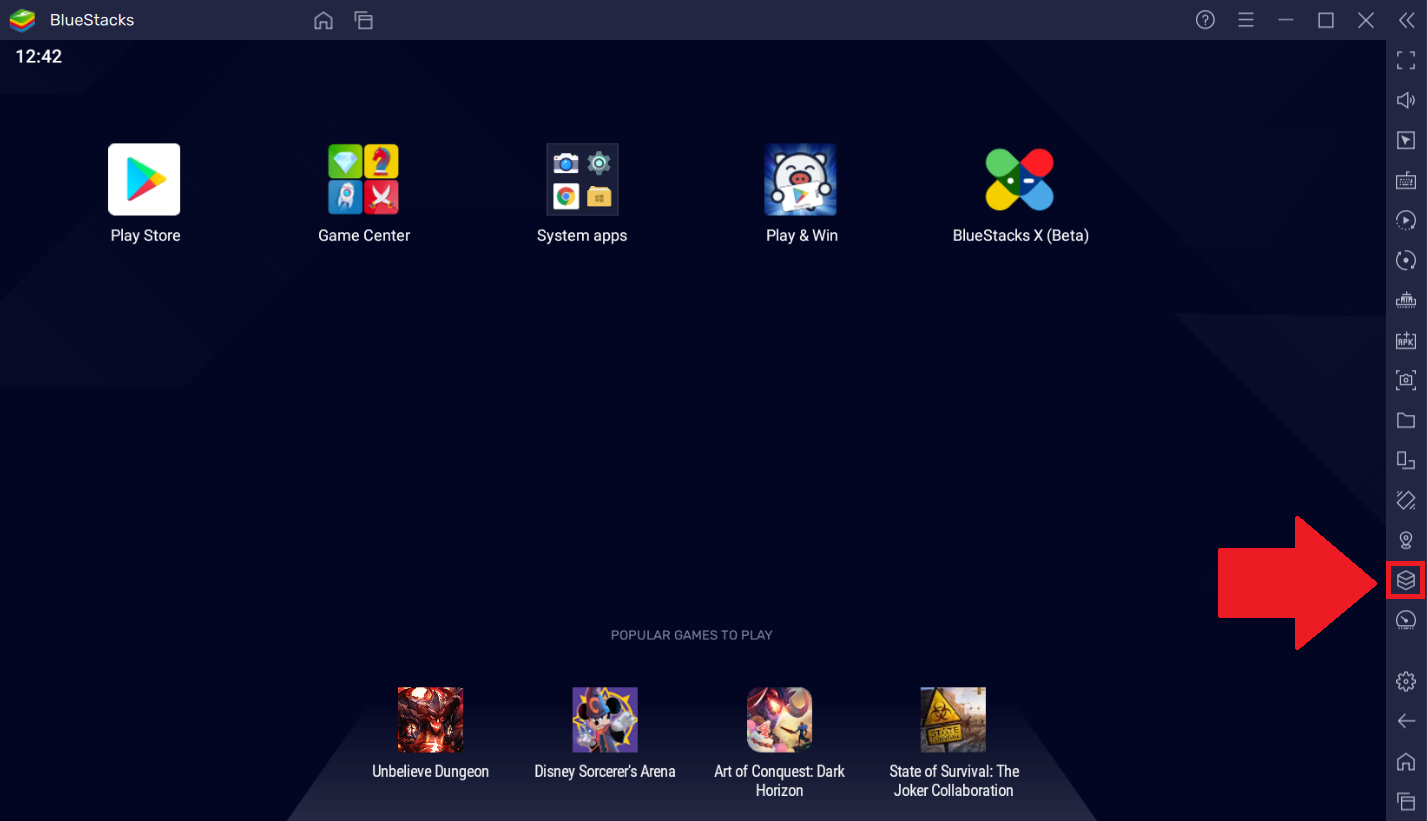Toggle Eco mode gauge icon in sidebar
The image size is (1427, 821).
point(1405,620)
